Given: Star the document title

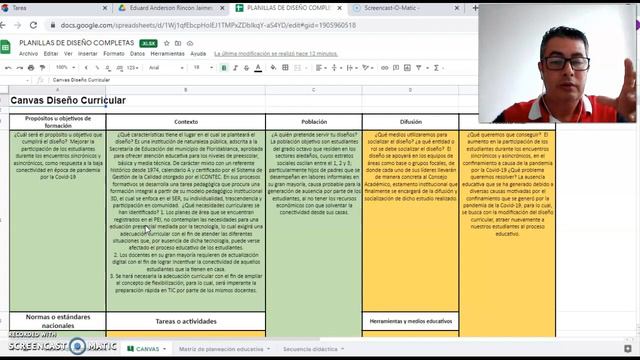Looking at the screenshot, I should coord(167,43).
